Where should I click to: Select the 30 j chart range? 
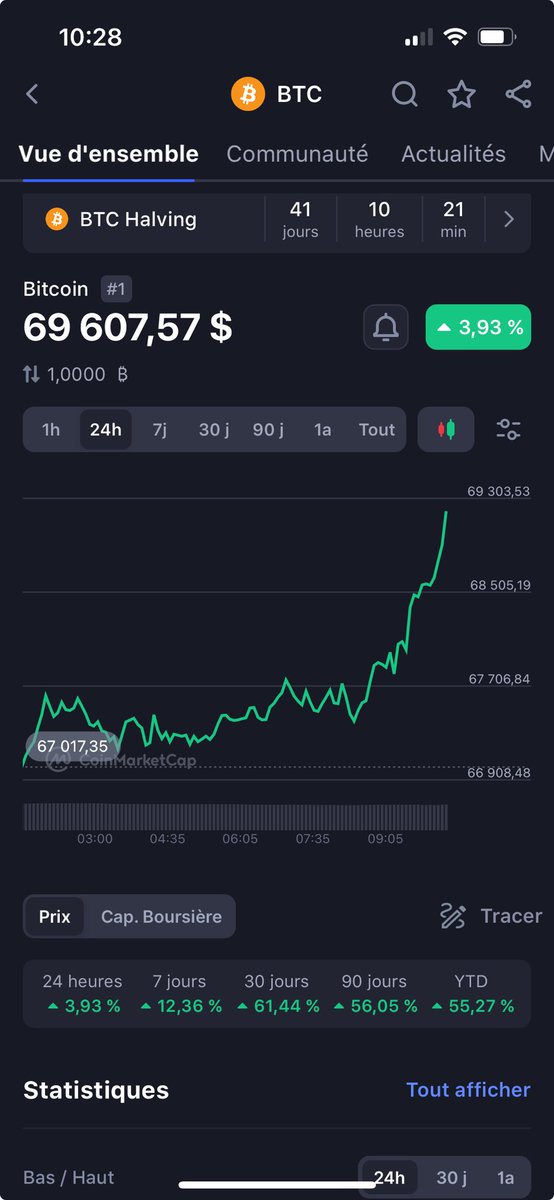tap(214, 430)
